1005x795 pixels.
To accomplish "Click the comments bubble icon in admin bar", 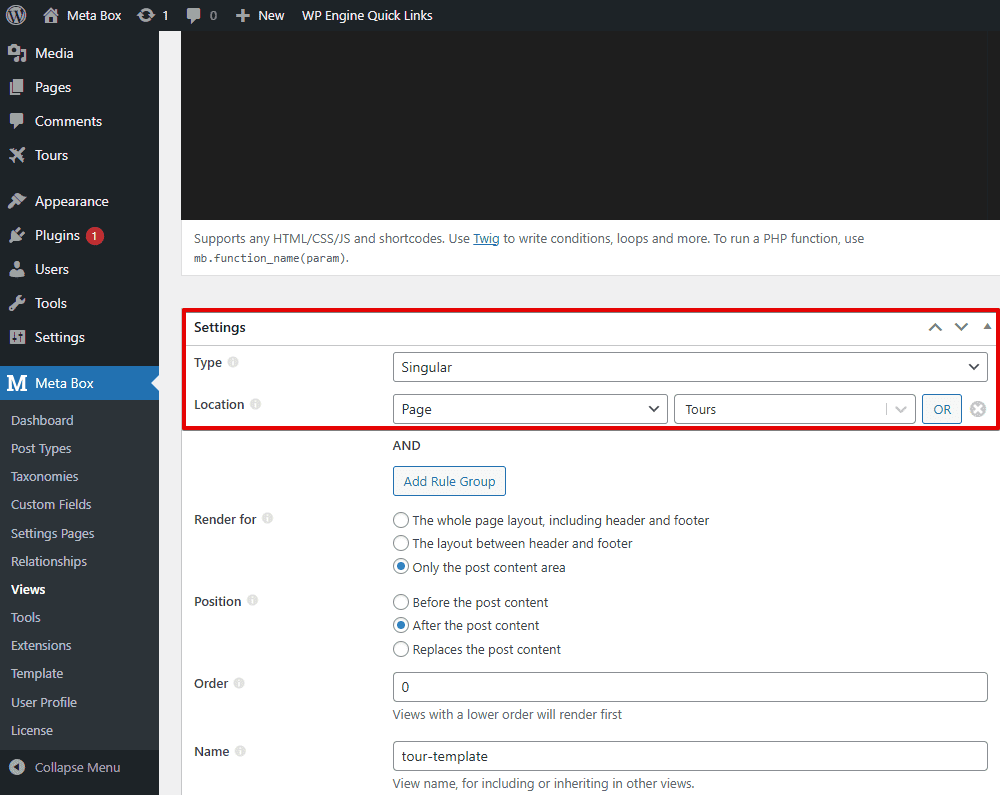I will 193,15.
